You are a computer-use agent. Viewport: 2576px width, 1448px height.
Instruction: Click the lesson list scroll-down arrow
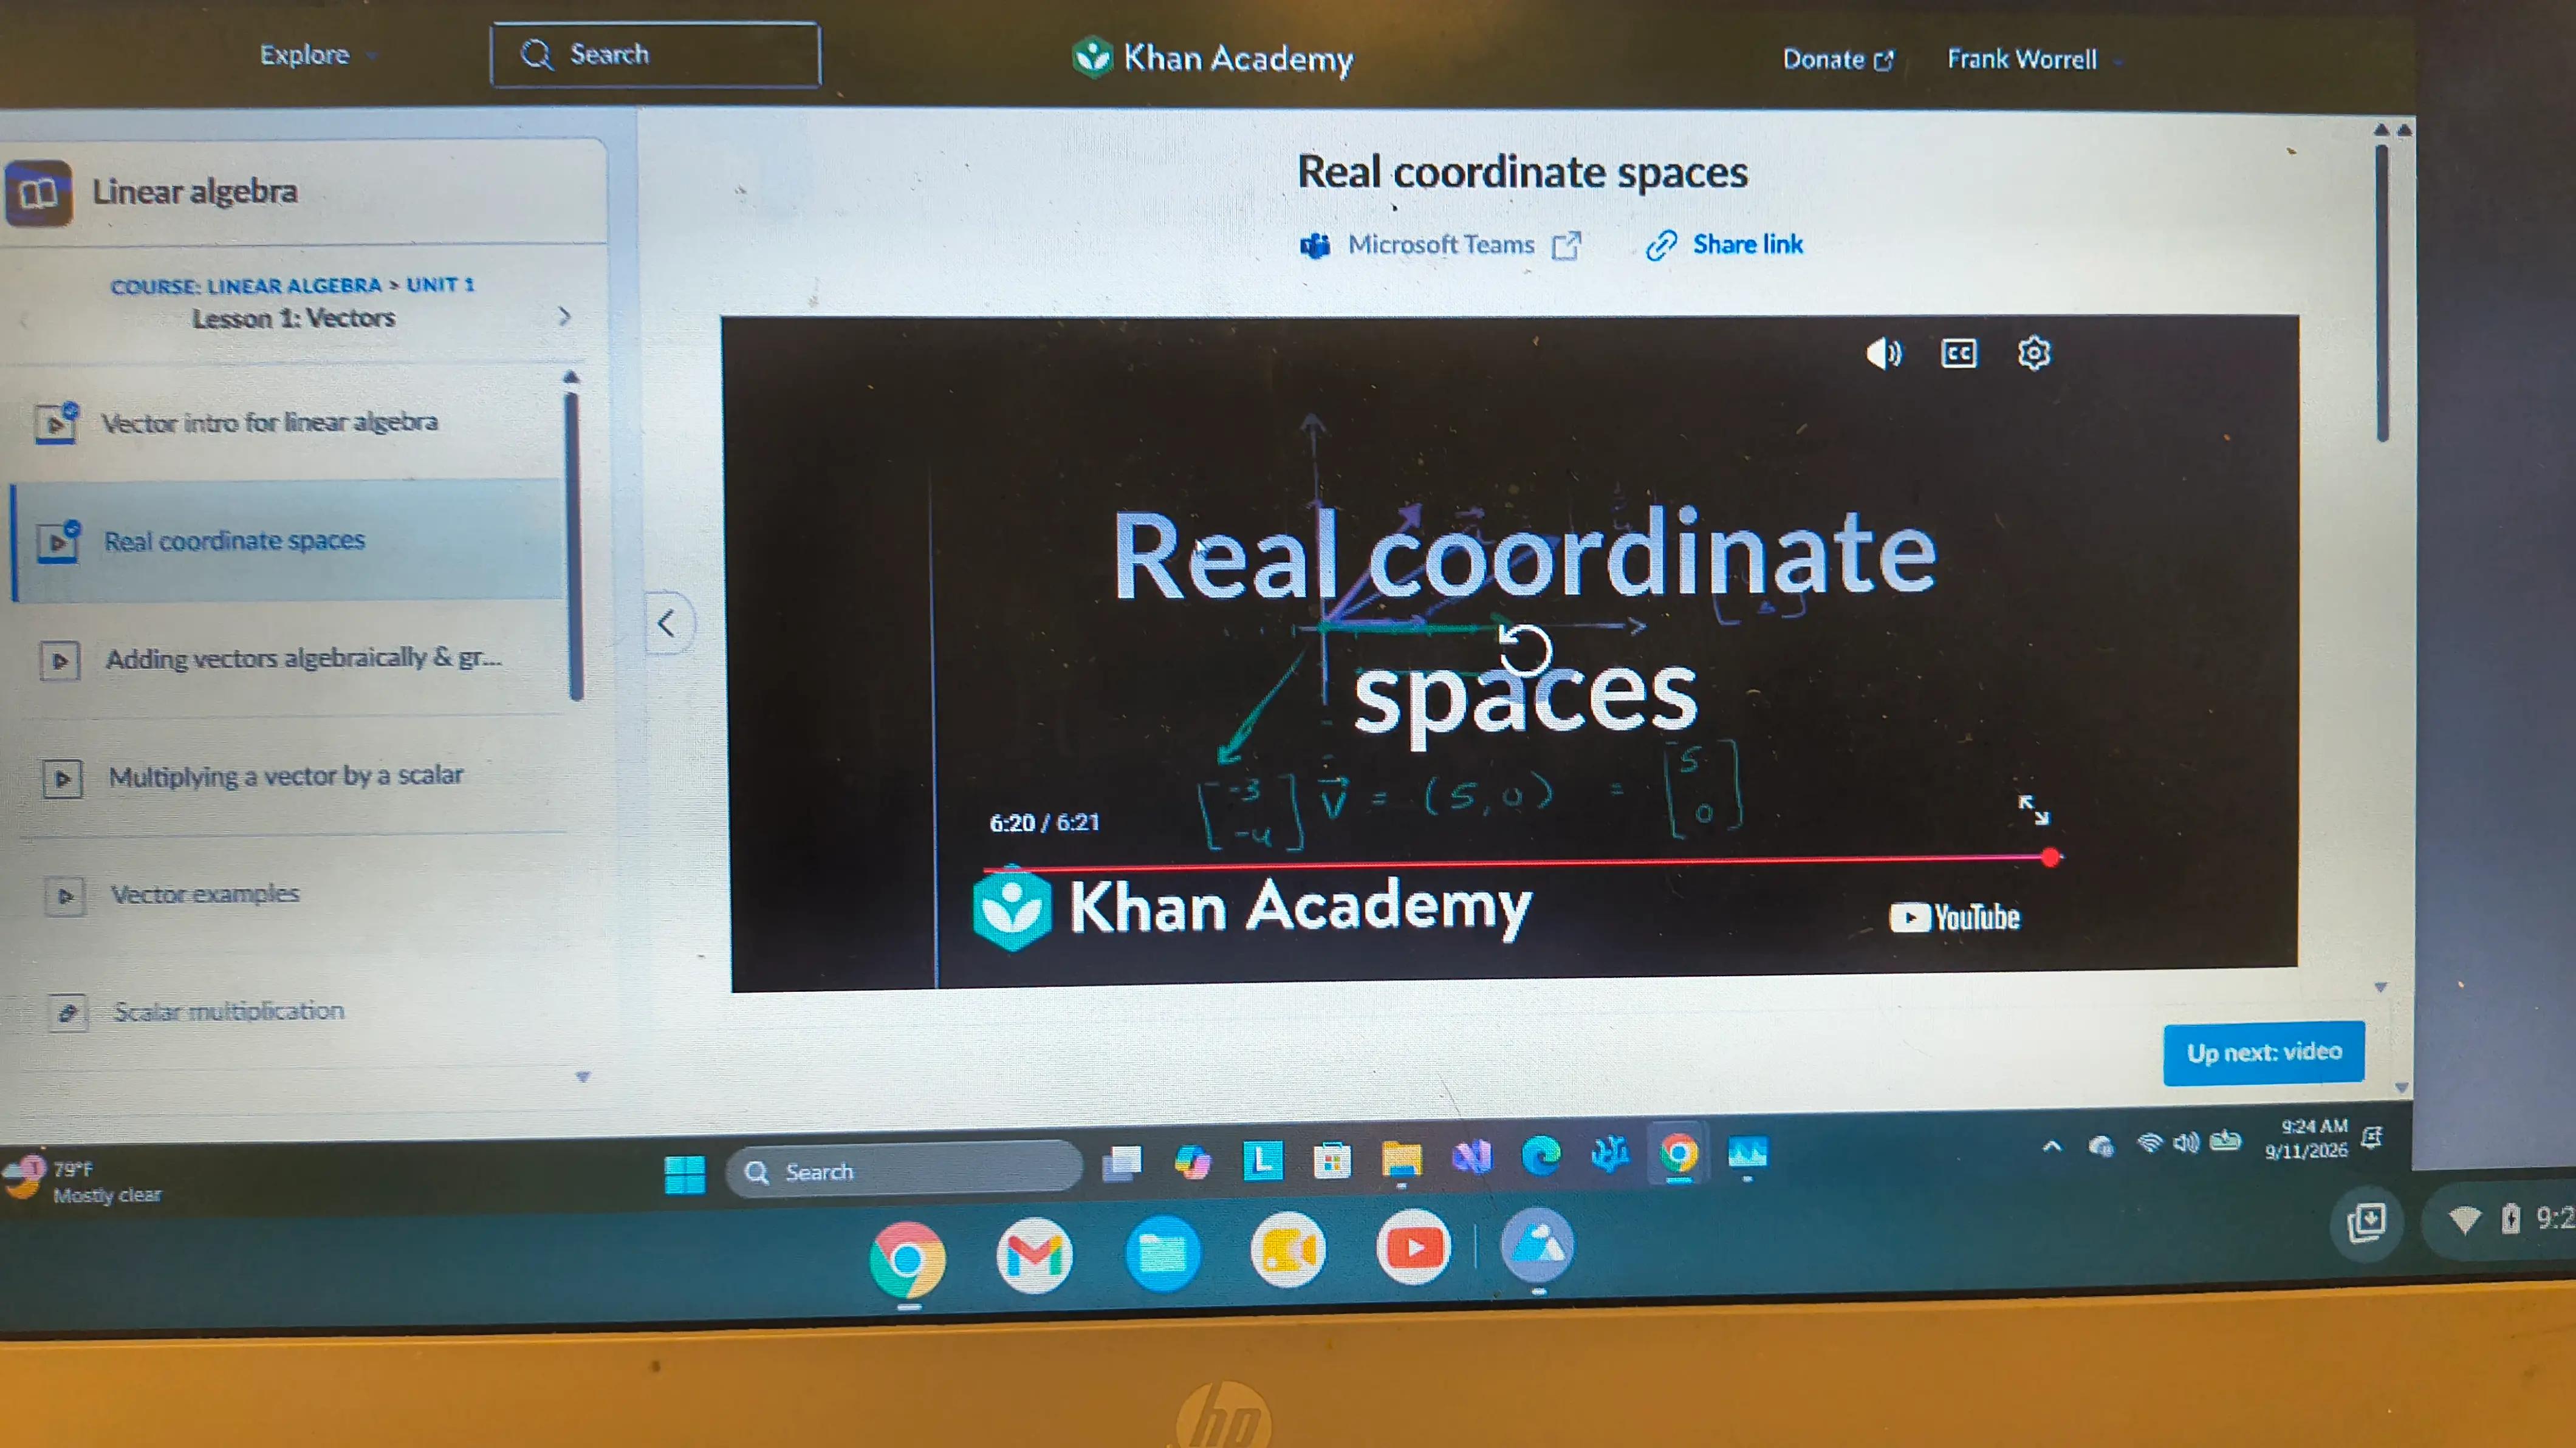pos(583,1077)
